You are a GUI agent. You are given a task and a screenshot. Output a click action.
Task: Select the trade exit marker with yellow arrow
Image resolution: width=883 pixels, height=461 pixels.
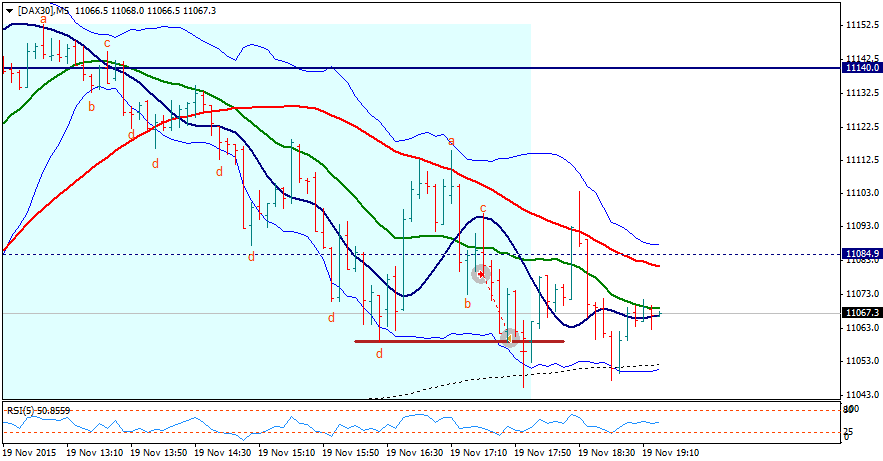(509, 338)
